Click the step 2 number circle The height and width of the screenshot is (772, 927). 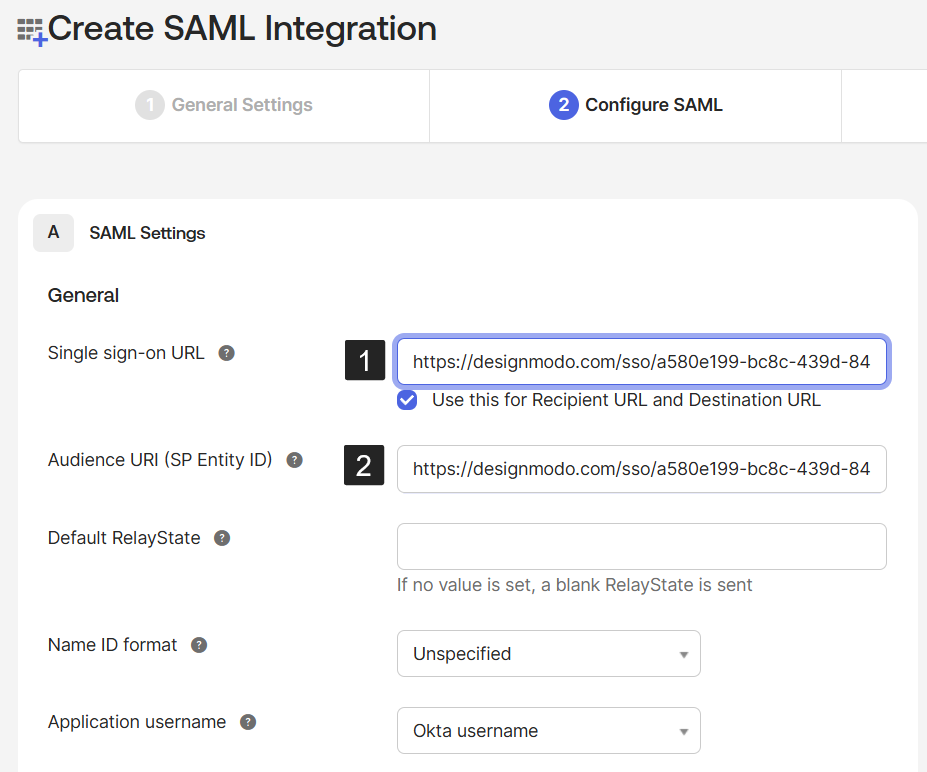563,105
